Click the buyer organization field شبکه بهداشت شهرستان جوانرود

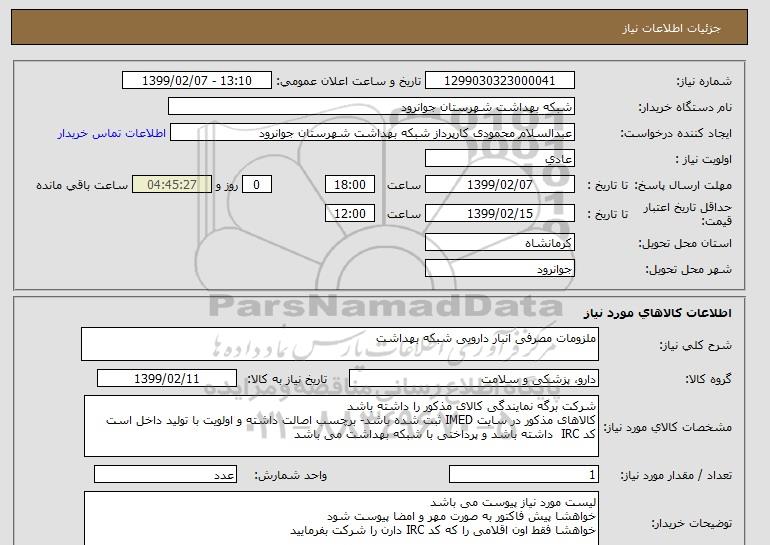pos(371,107)
